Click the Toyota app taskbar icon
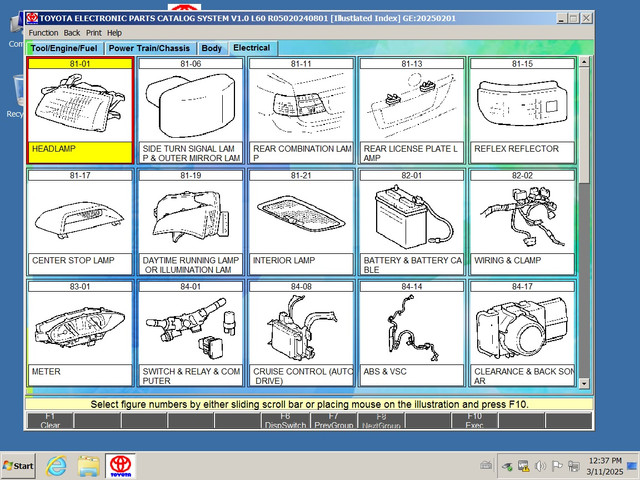 (x=121, y=466)
